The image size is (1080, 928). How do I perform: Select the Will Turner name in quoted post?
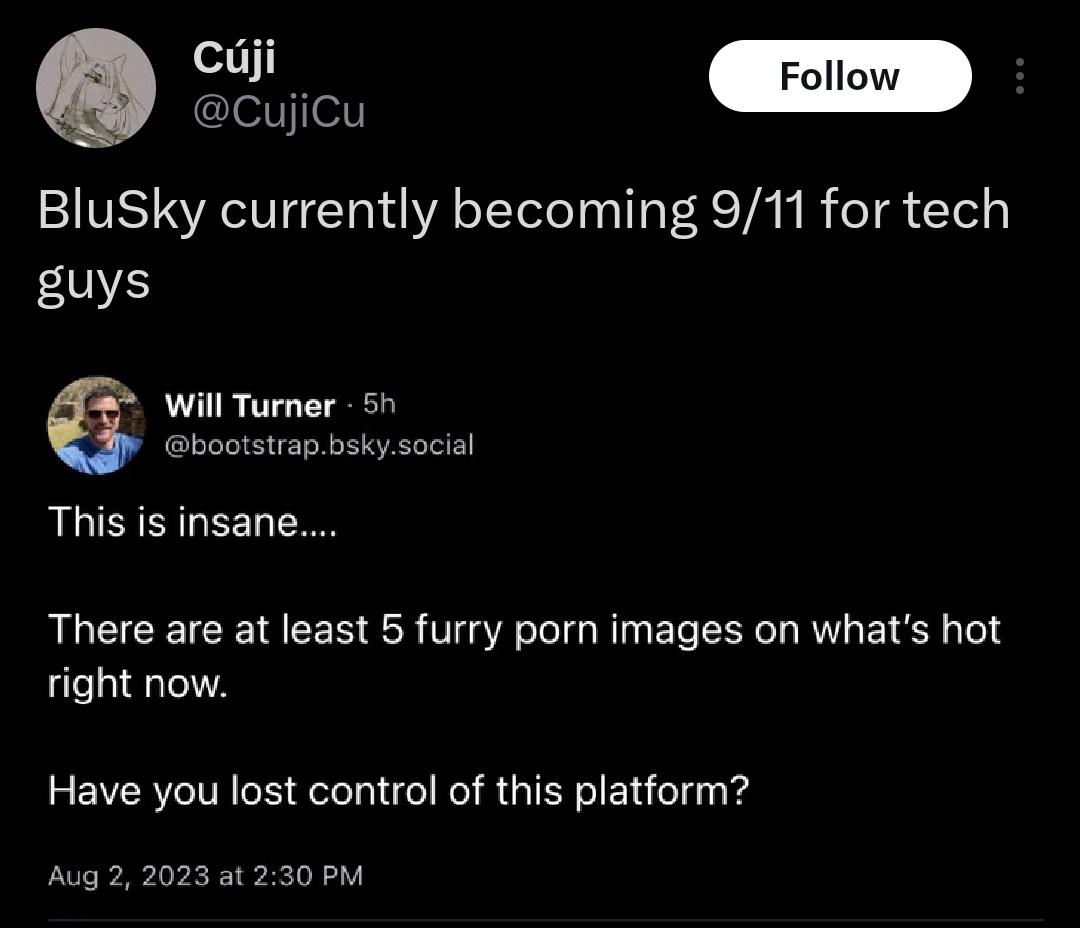(250, 406)
